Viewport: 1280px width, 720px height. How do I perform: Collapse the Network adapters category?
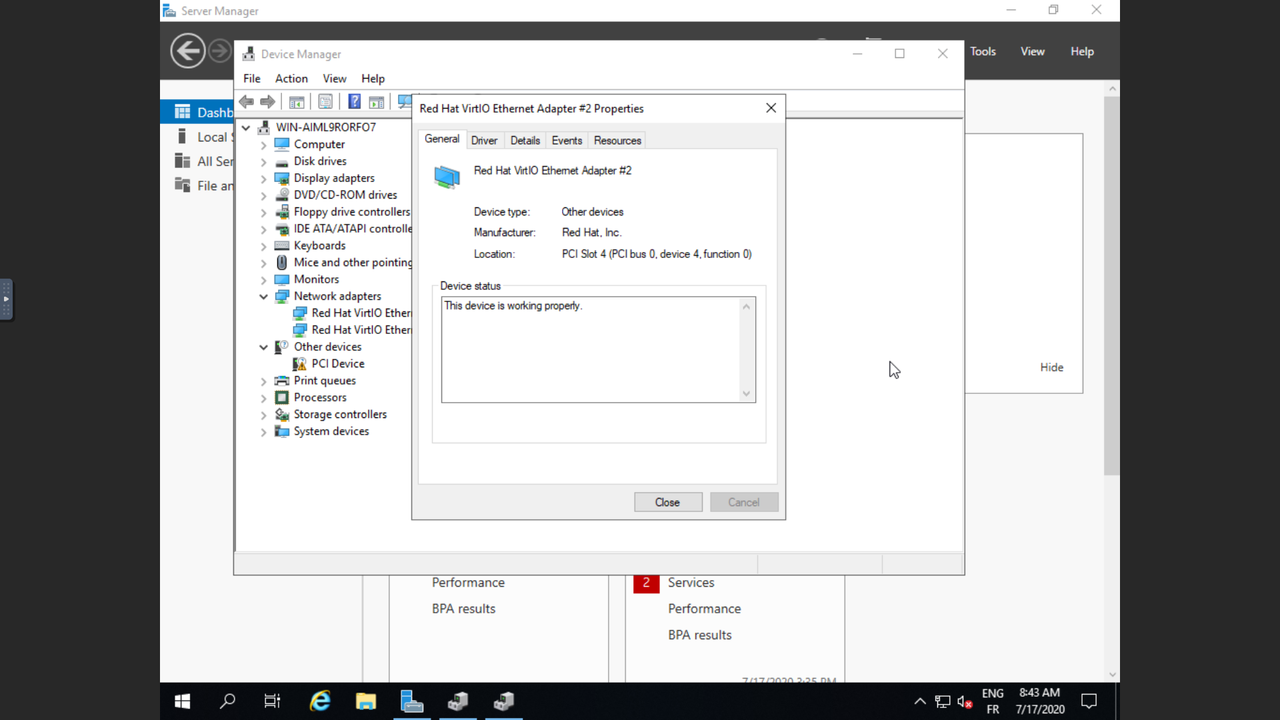click(264, 297)
